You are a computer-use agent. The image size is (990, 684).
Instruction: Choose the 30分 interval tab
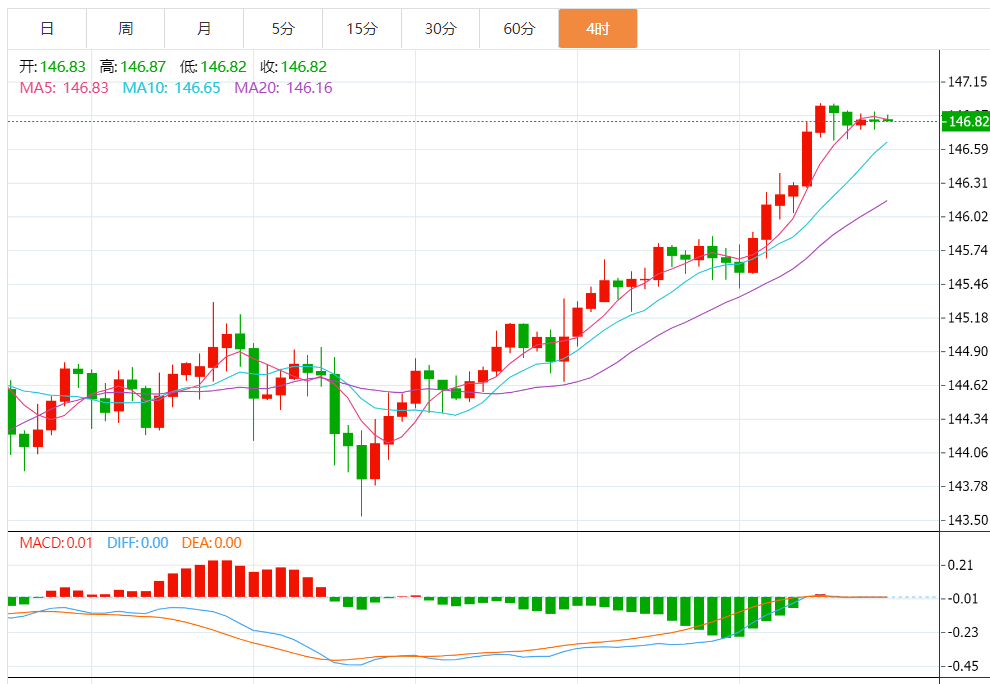pyautogui.click(x=440, y=28)
